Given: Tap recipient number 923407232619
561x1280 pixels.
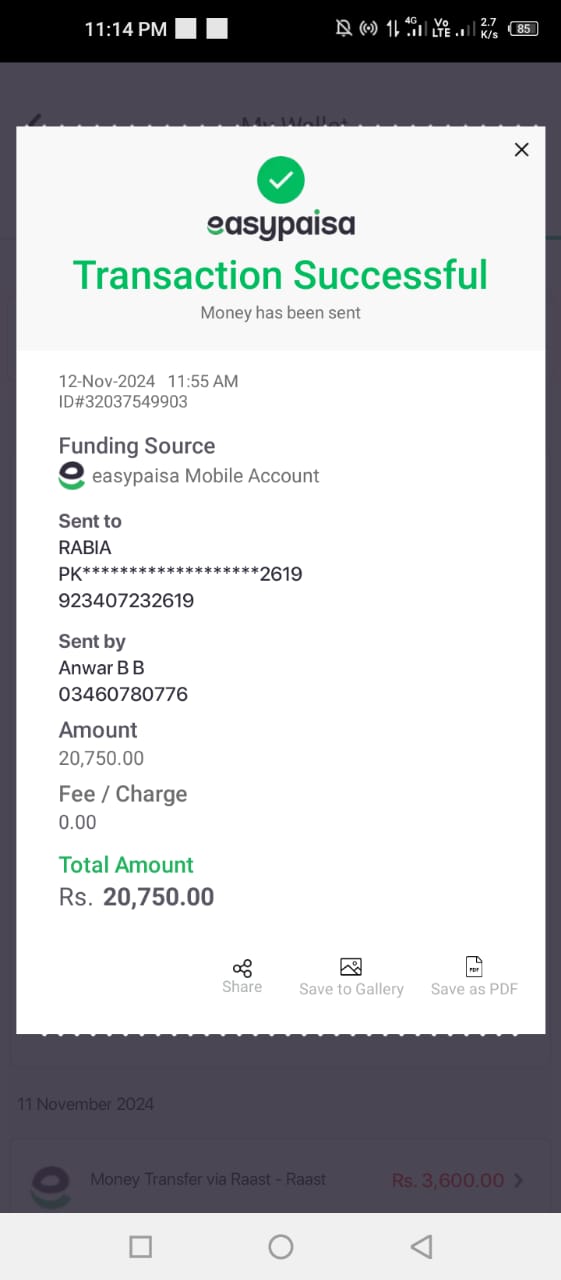Looking at the screenshot, I should tap(126, 601).
